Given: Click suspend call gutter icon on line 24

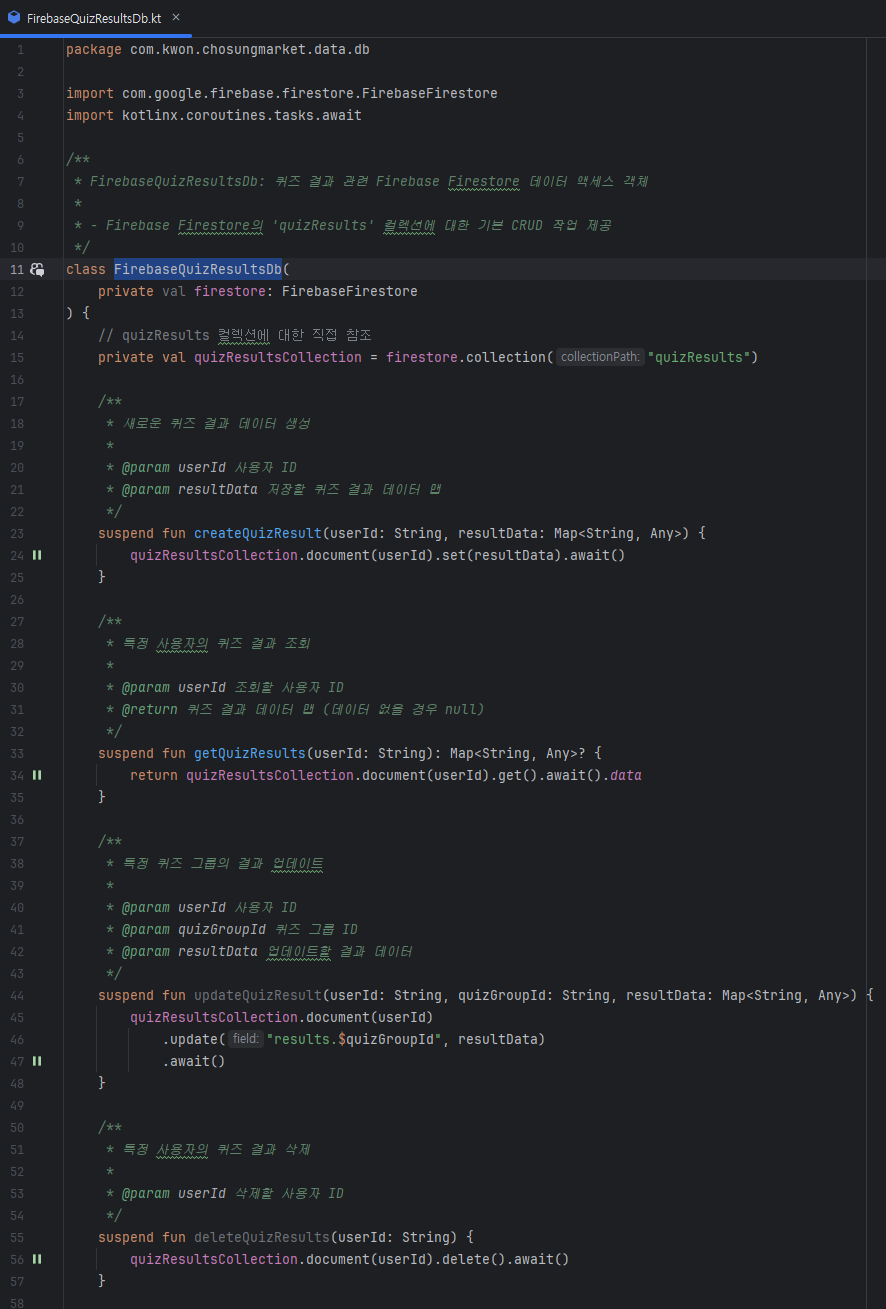Looking at the screenshot, I should coord(37,555).
